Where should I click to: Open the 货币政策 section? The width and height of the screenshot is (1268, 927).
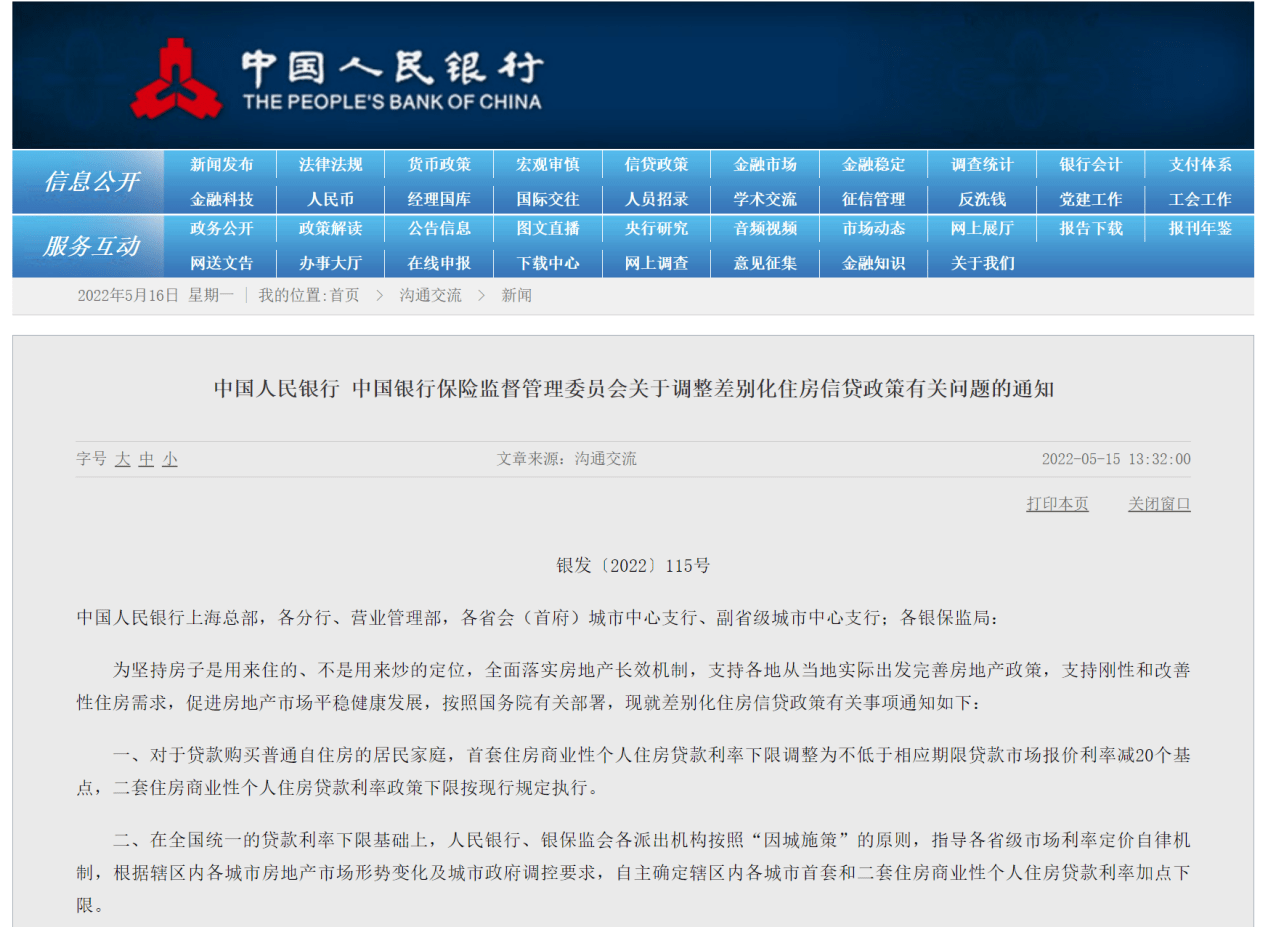[439, 165]
